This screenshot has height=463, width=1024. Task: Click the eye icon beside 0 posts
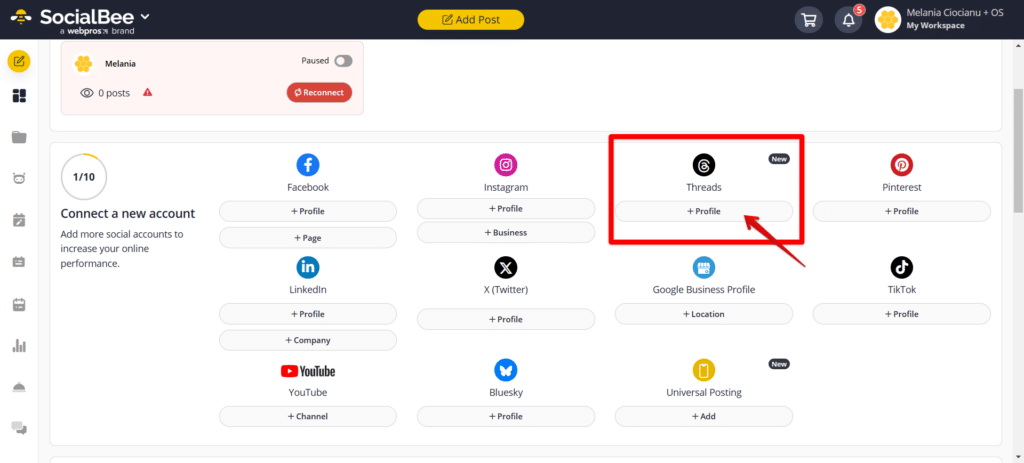(87, 93)
